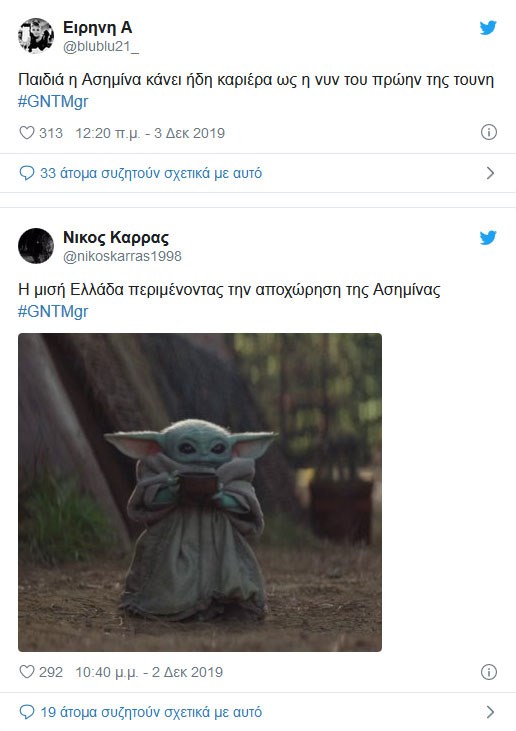Click the 12:20 π.μ. - 3 Δεκ 2019 timestamp
This screenshot has height=731, width=516.
150,133
